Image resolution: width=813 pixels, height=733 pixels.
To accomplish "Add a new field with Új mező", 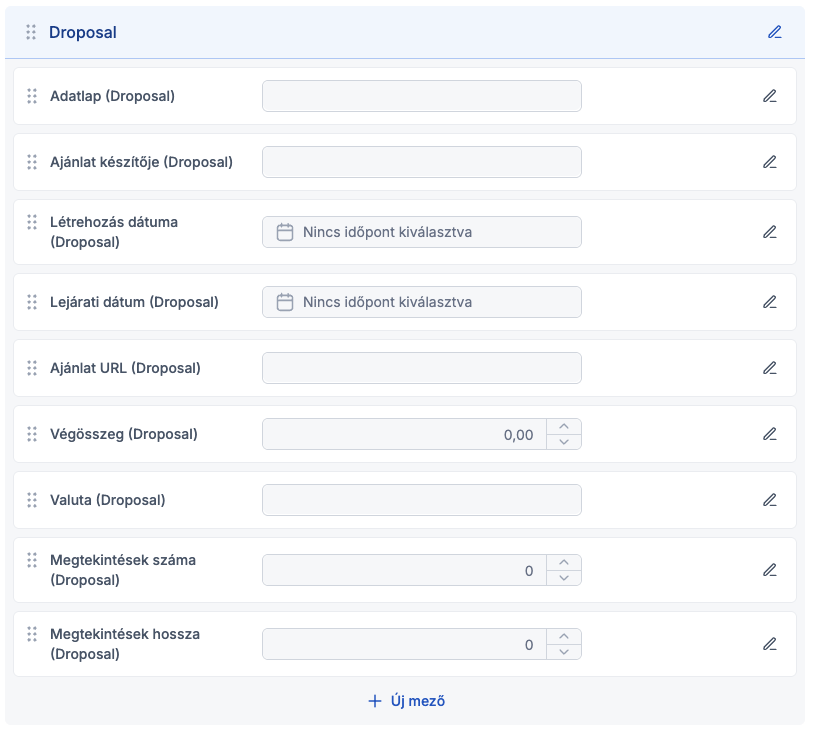I will (x=405, y=701).
